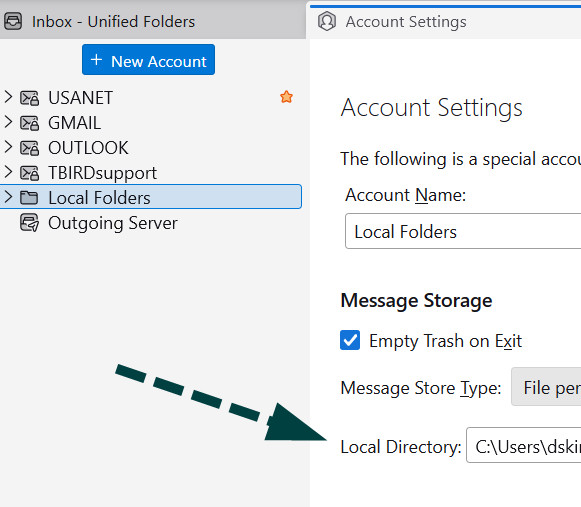
Task: Expand the TBIRDsupport account tree
Action: [x=8, y=172]
